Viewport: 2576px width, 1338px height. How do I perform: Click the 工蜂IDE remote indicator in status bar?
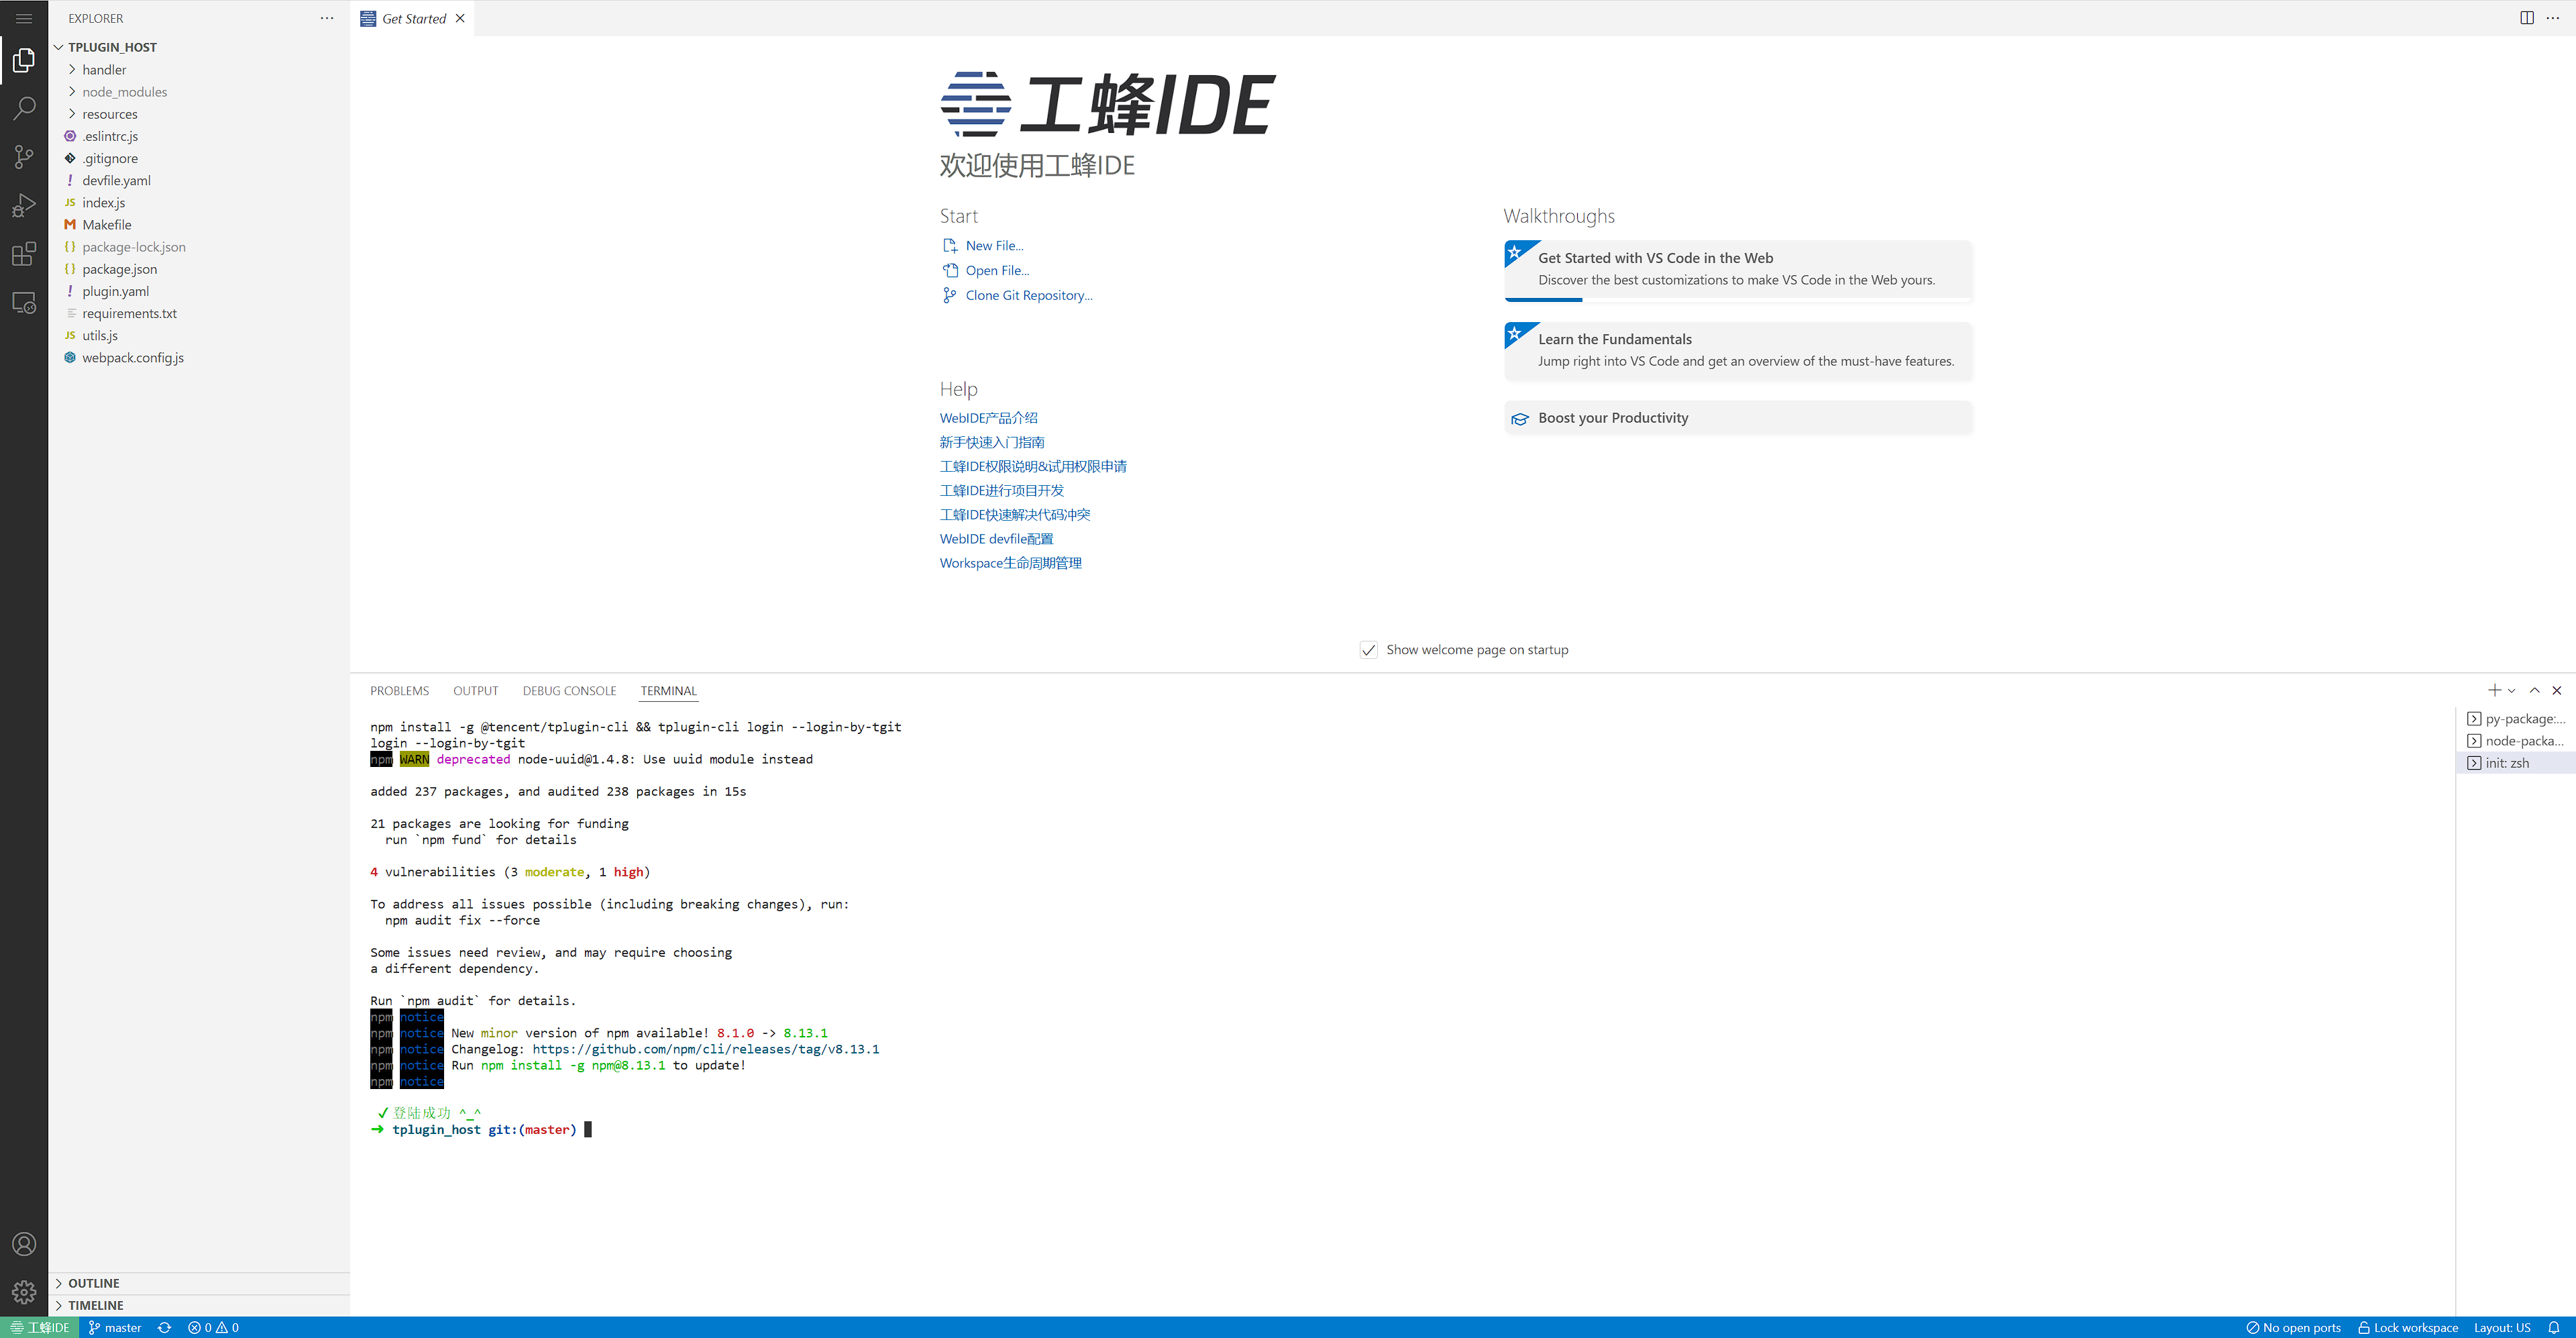[39, 1327]
